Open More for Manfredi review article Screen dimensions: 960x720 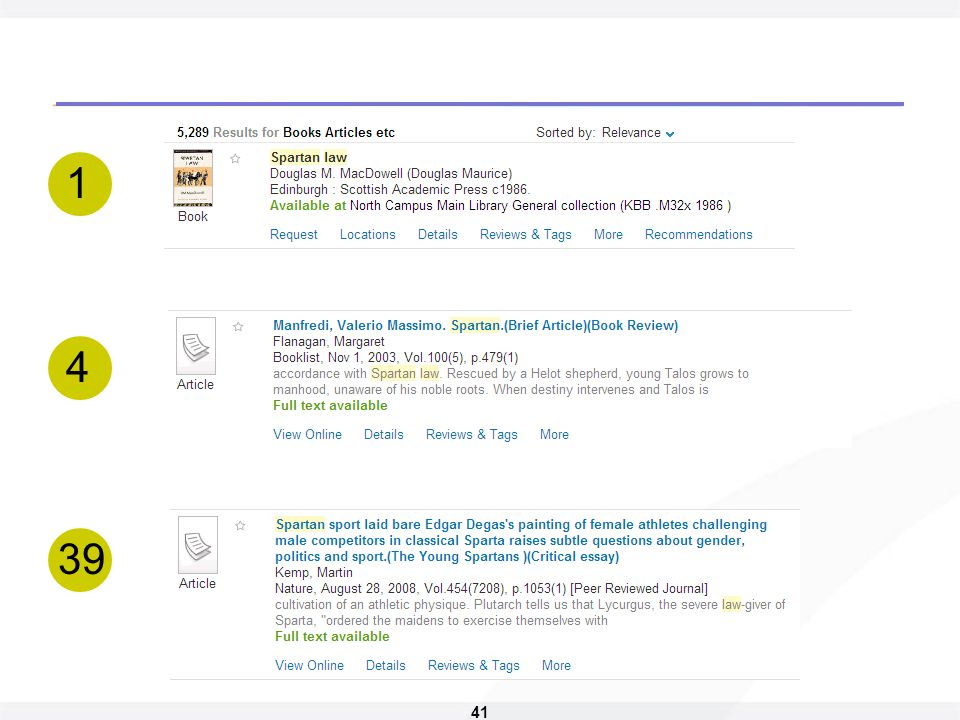(x=554, y=434)
